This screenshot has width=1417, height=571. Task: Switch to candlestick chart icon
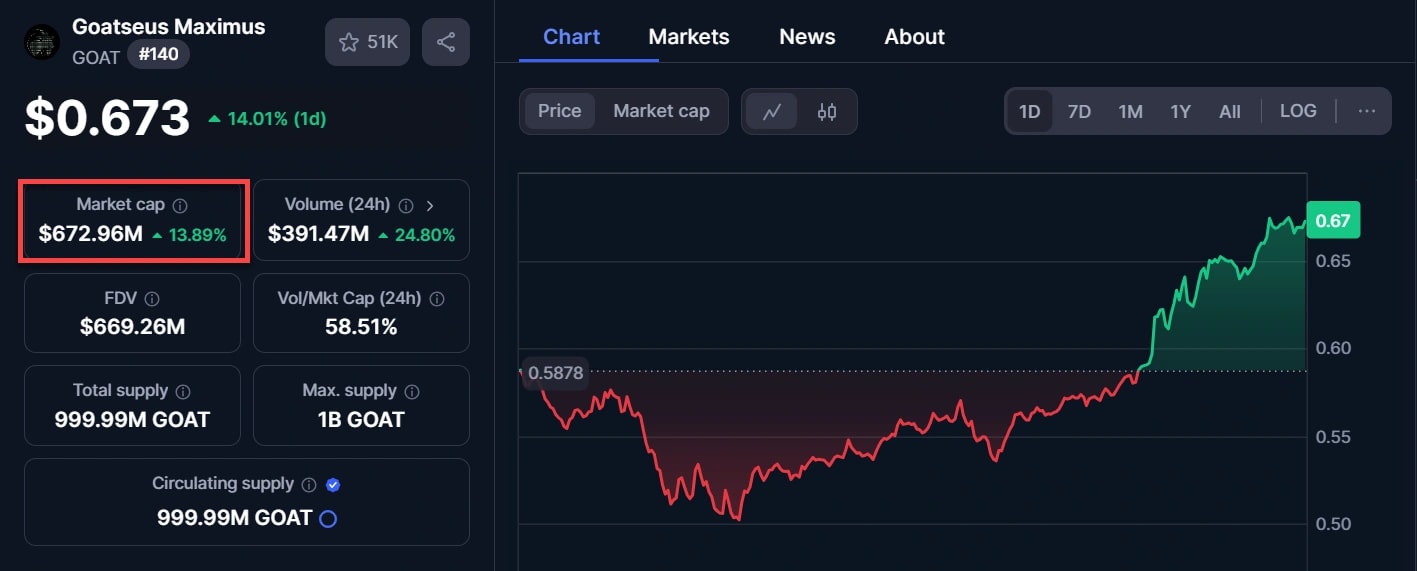[x=827, y=111]
